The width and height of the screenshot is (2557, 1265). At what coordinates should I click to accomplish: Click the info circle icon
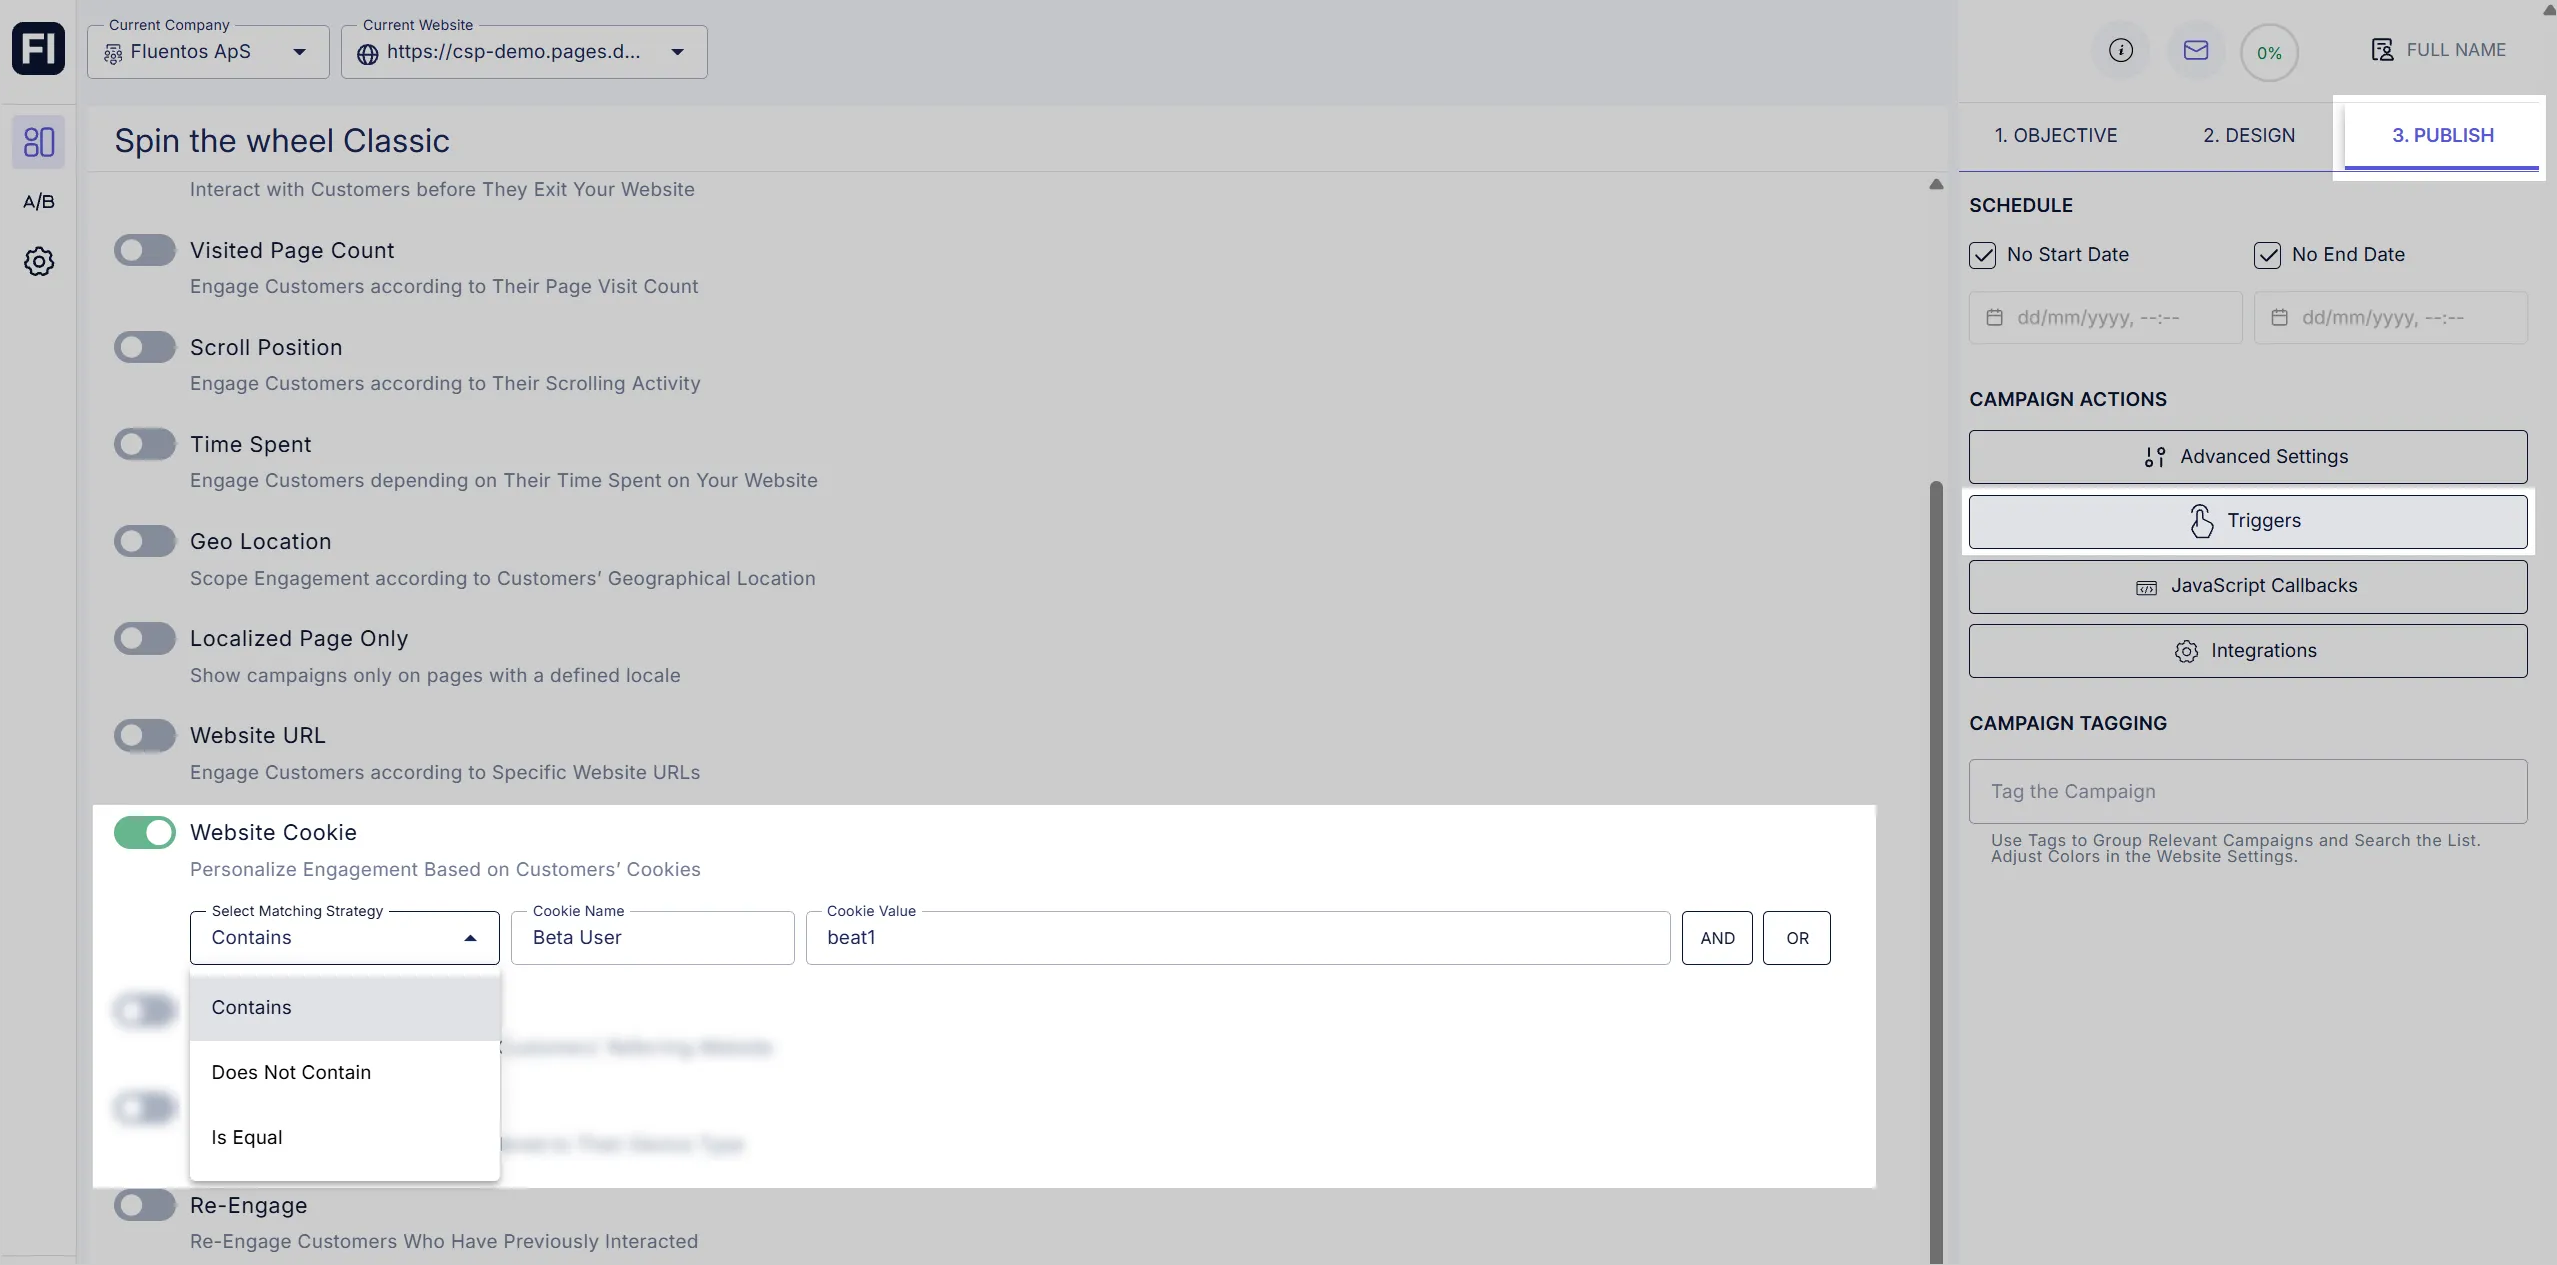click(2120, 51)
